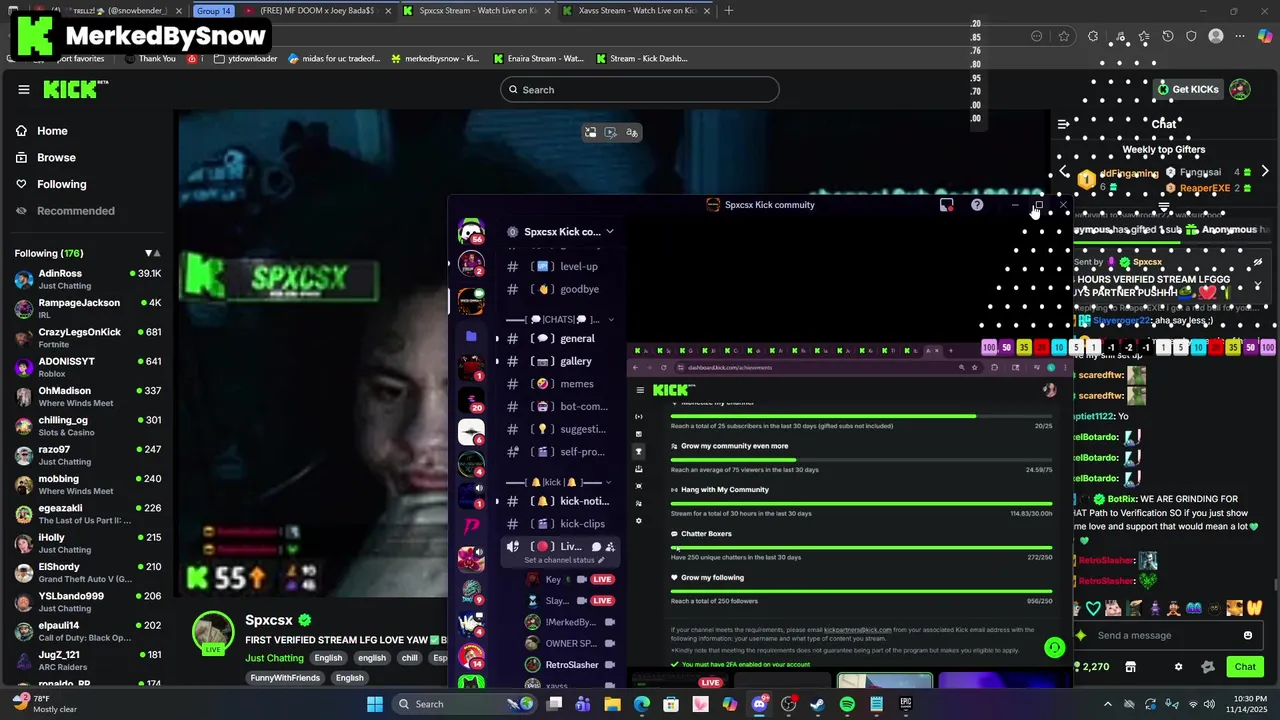1280x720 pixels.
Task: Select RetroSlasher in Discord voice channel
Action: point(572,665)
